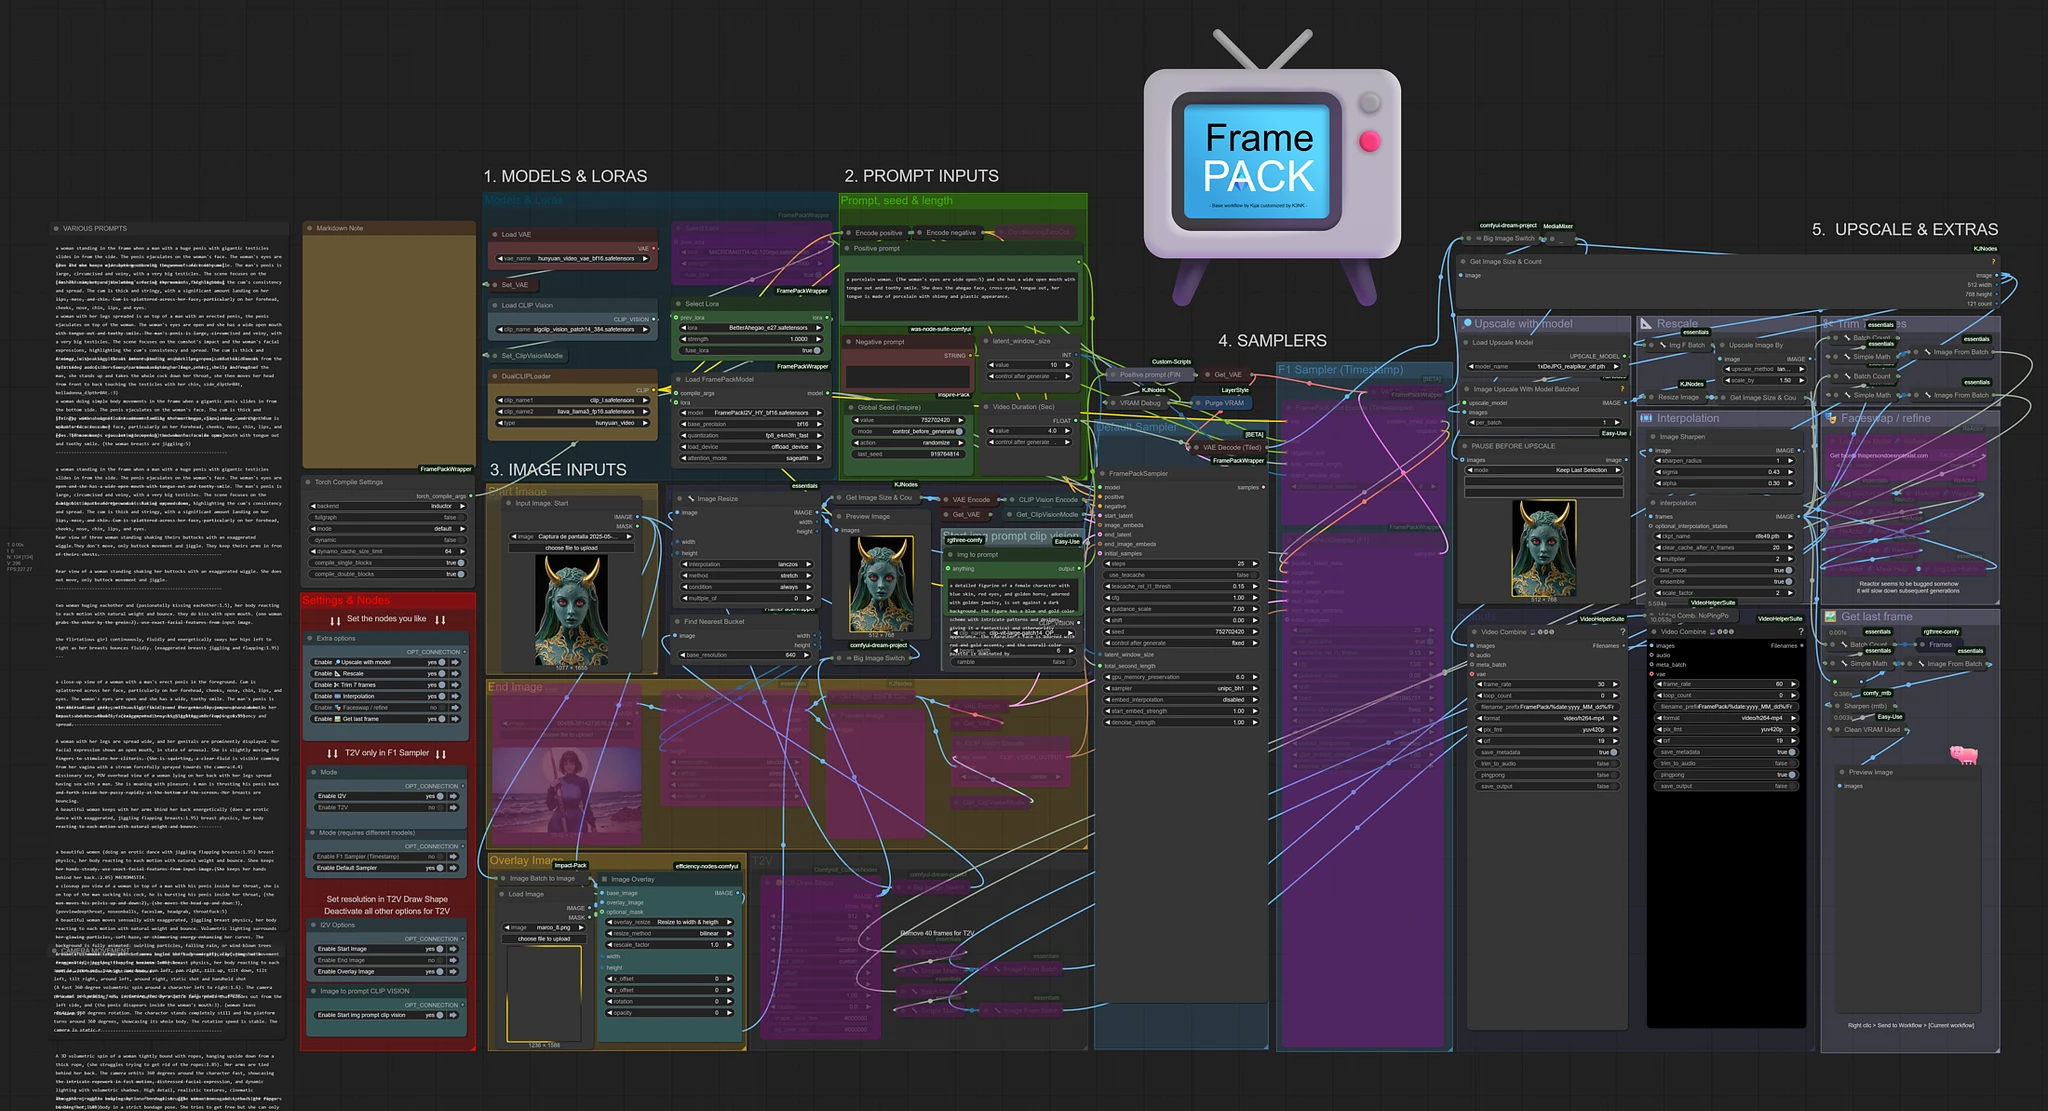
Task: Click the Encode positive node
Action: (877, 233)
